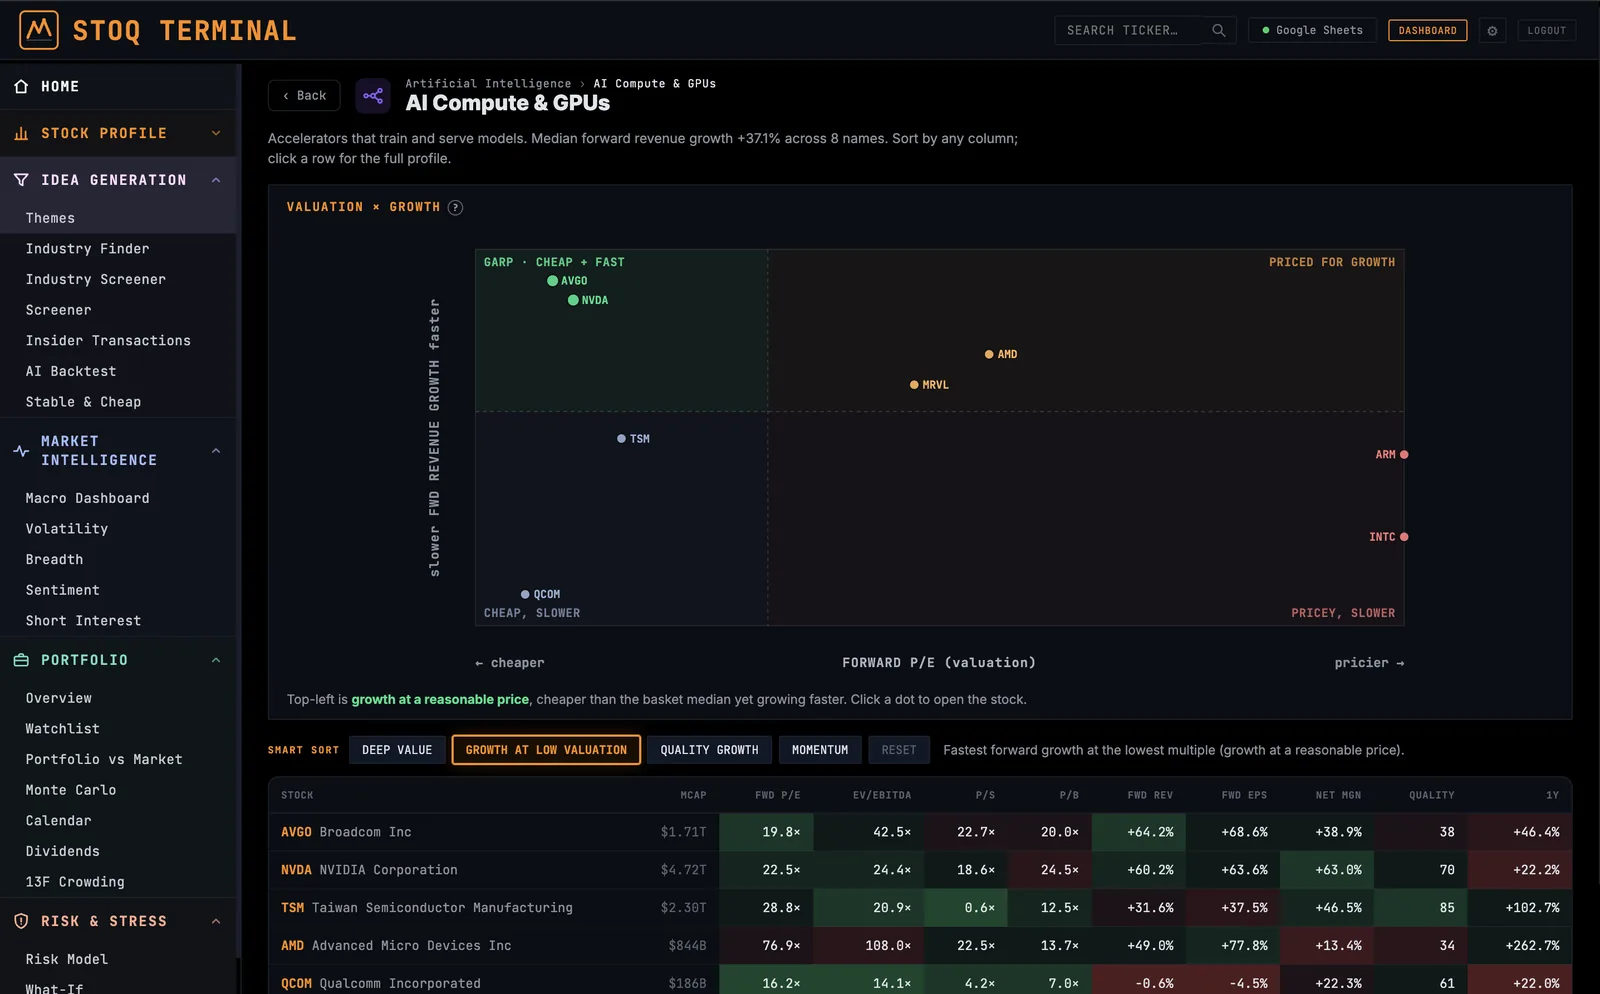Viewport: 1600px width, 994px height.
Task: Click the Logout button
Action: 1546,30
